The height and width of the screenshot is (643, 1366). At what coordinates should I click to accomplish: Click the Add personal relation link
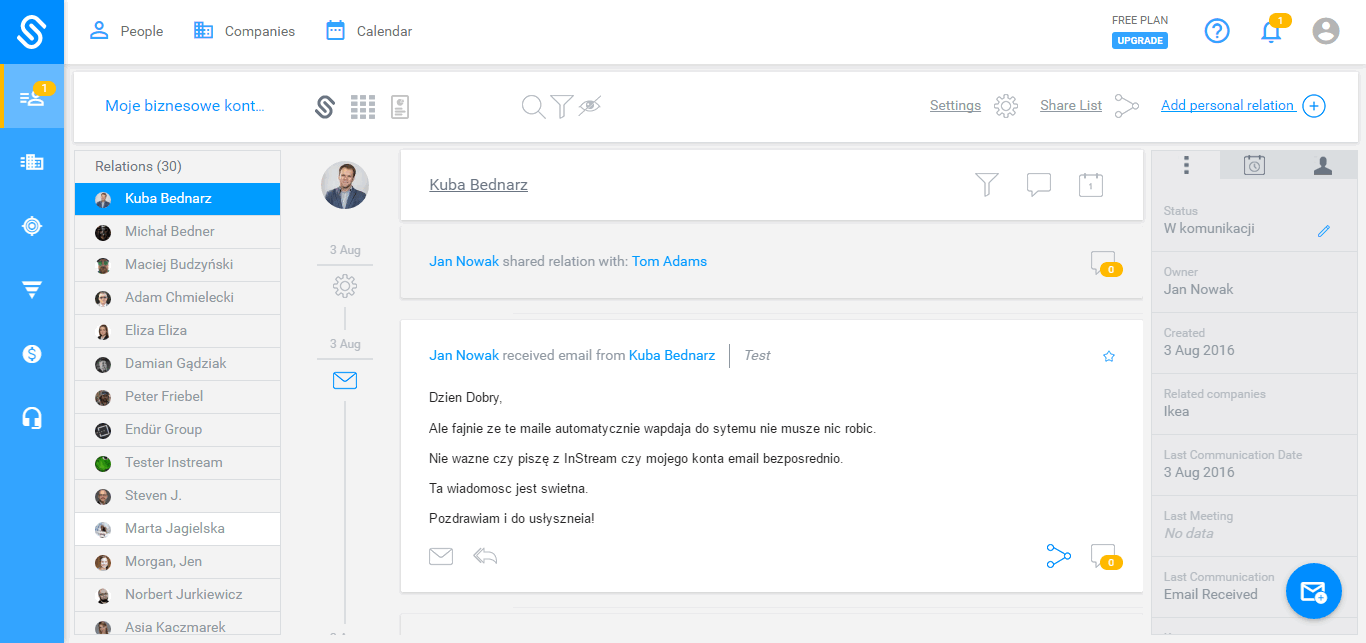[1228, 105]
